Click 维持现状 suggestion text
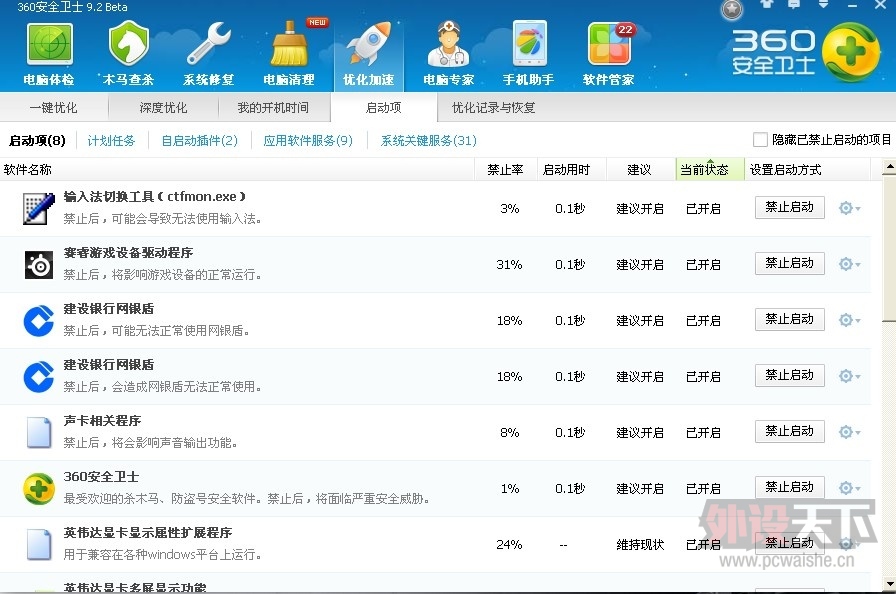The width and height of the screenshot is (896, 594). [x=640, y=545]
